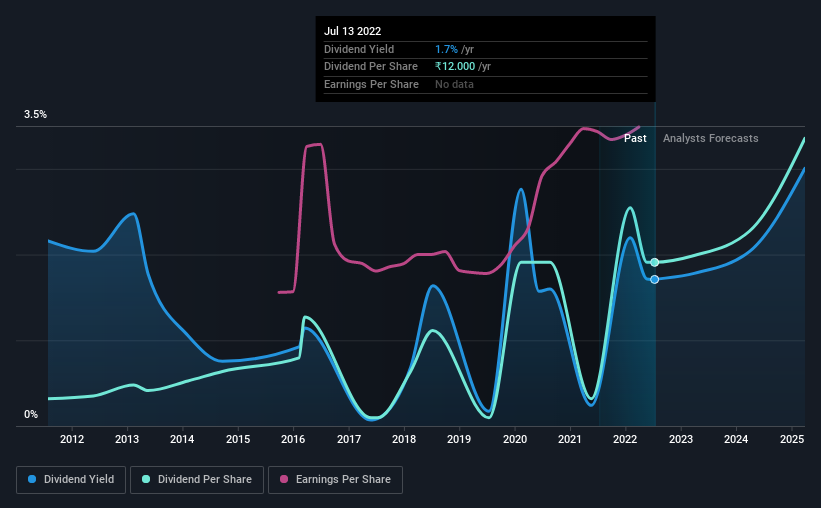Click the pink Earnings Per Share legend dot

284,479
